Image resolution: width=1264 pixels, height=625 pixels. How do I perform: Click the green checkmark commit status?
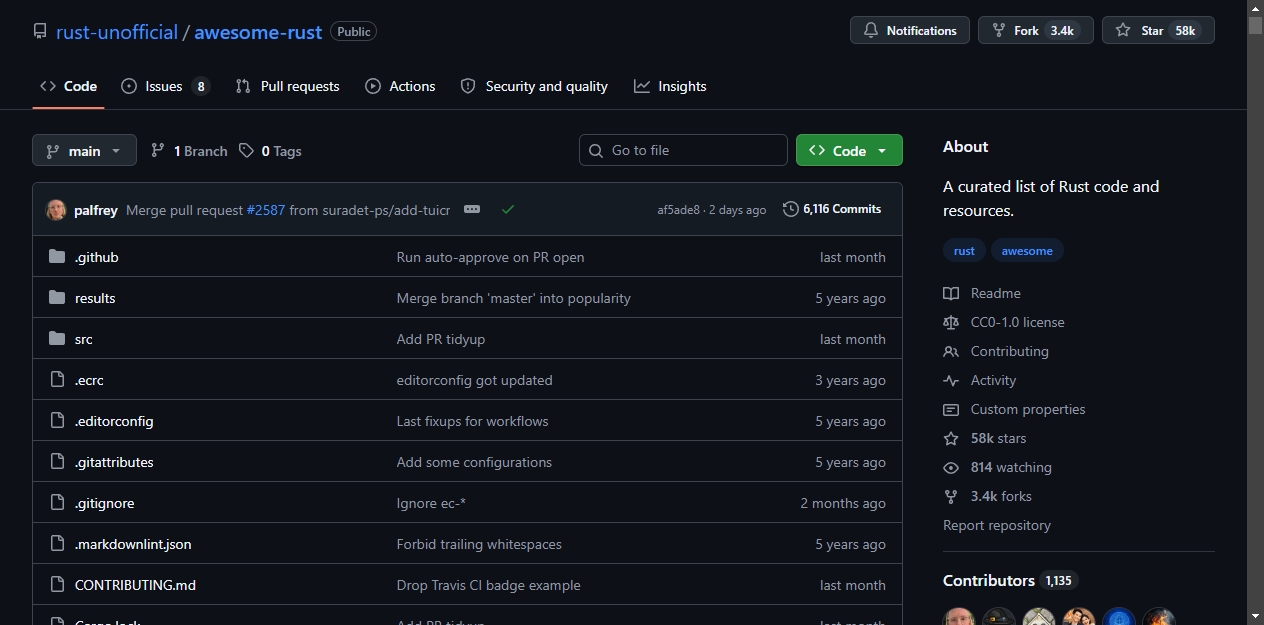point(508,209)
